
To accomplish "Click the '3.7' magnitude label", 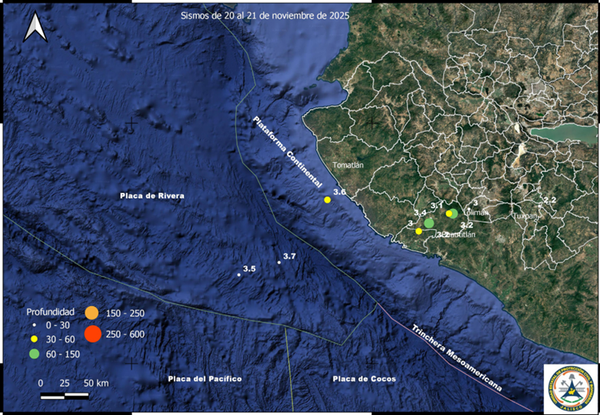I will (289, 256).
